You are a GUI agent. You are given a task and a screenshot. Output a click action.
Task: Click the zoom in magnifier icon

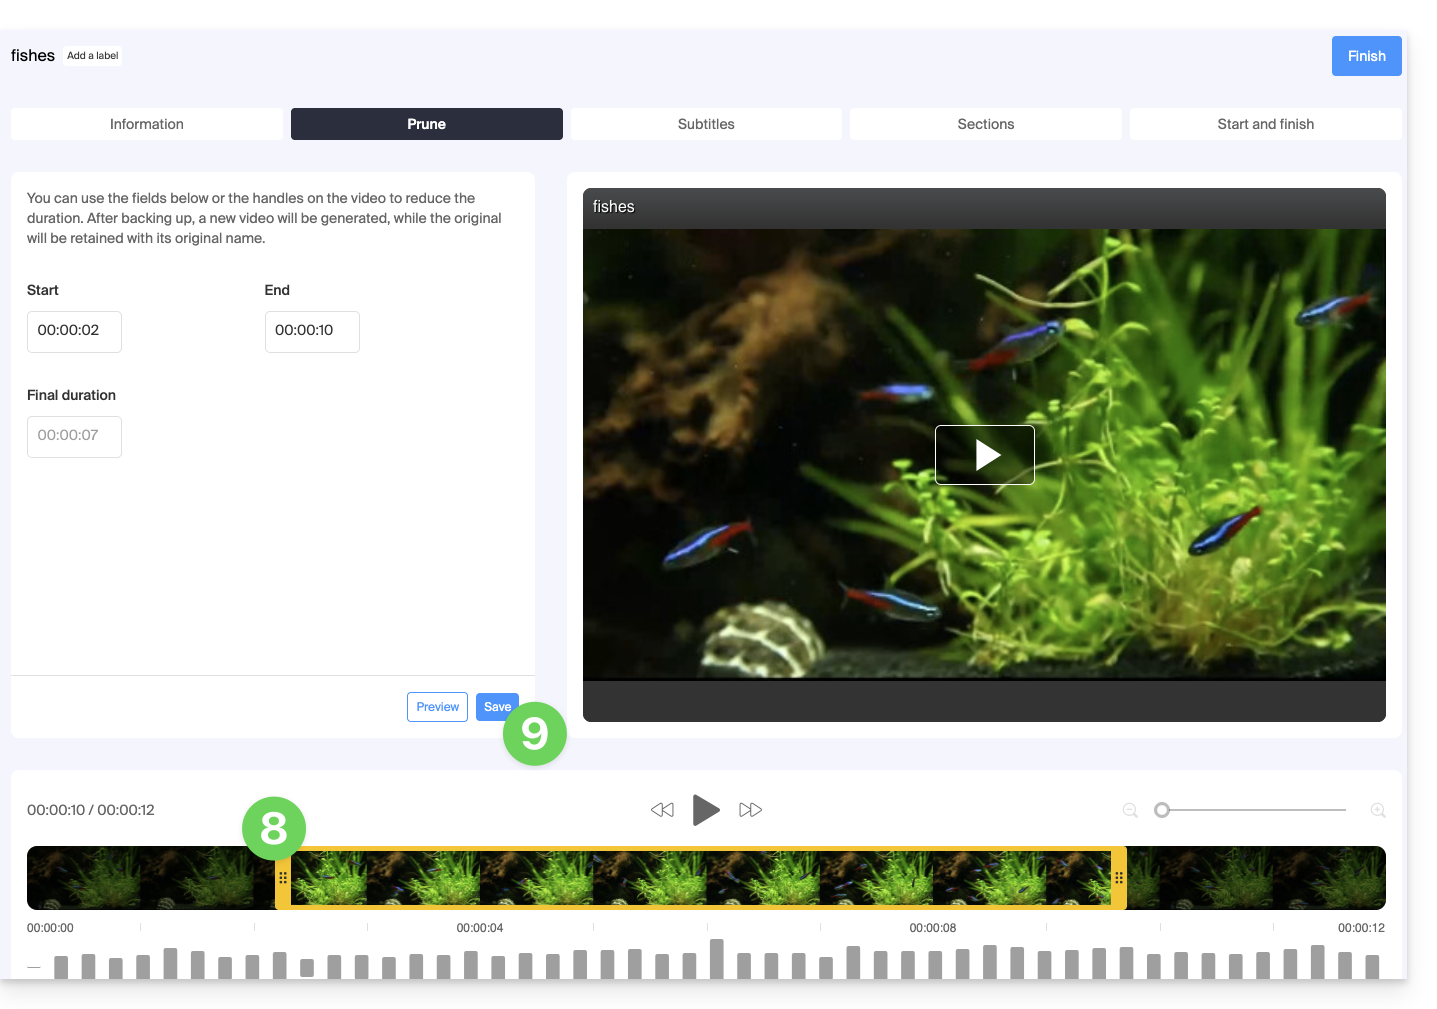pyautogui.click(x=1378, y=810)
